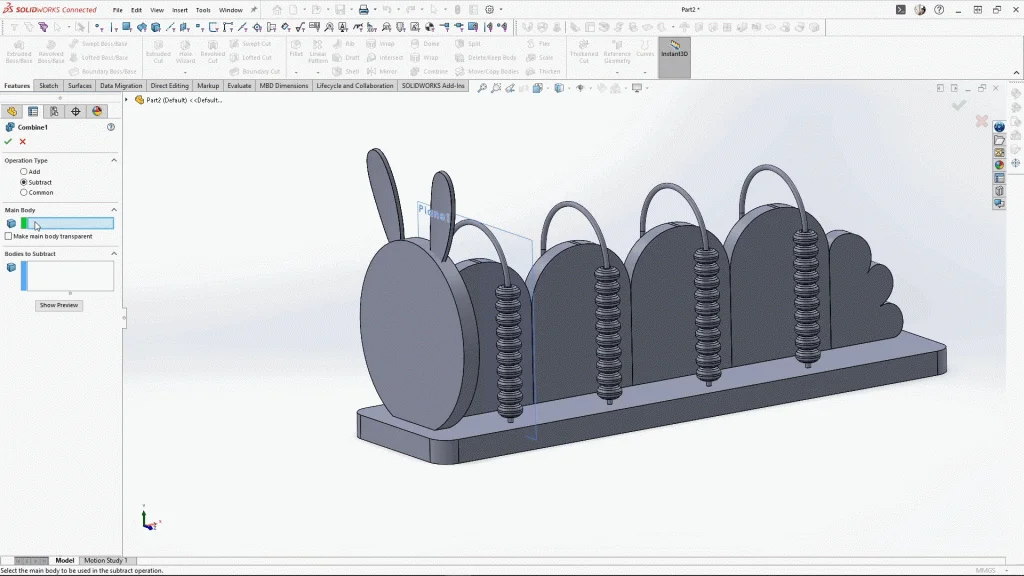The image size is (1024, 576).
Task: Switch to the Evaluate tab
Action: tap(239, 86)
